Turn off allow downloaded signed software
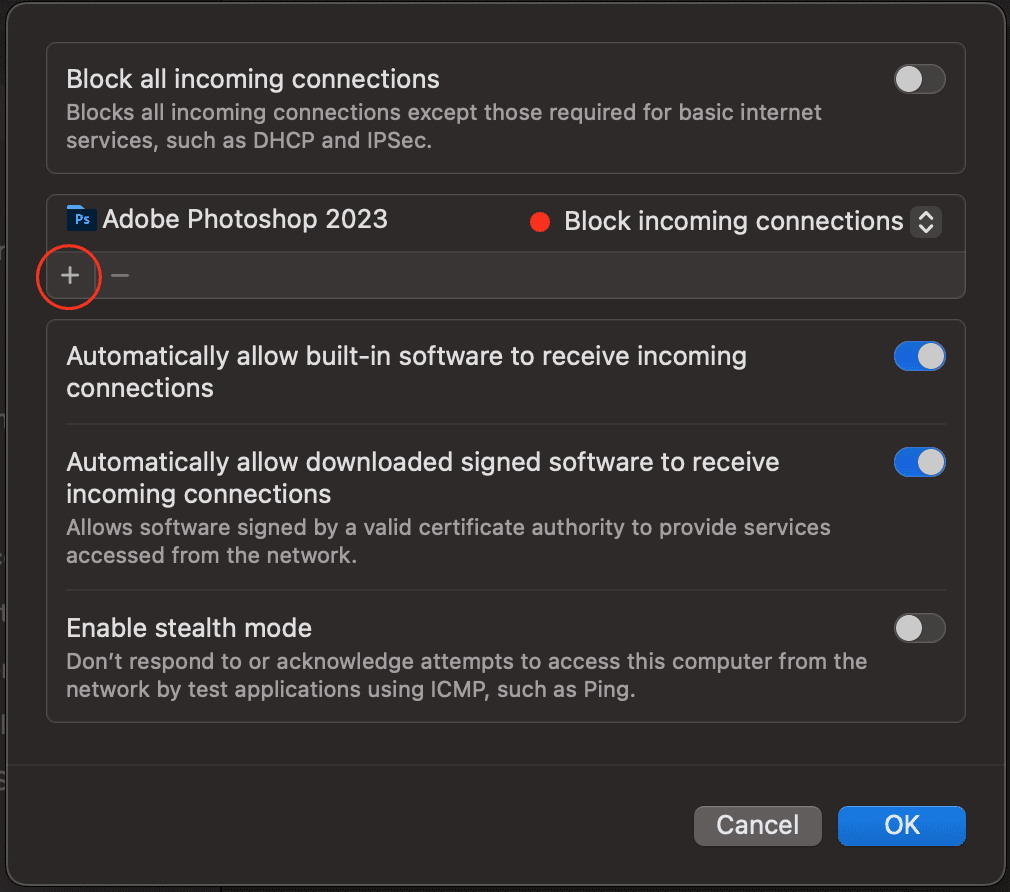Image resolution: width=1010 pixels, height=892 pixels. (918, 462)
